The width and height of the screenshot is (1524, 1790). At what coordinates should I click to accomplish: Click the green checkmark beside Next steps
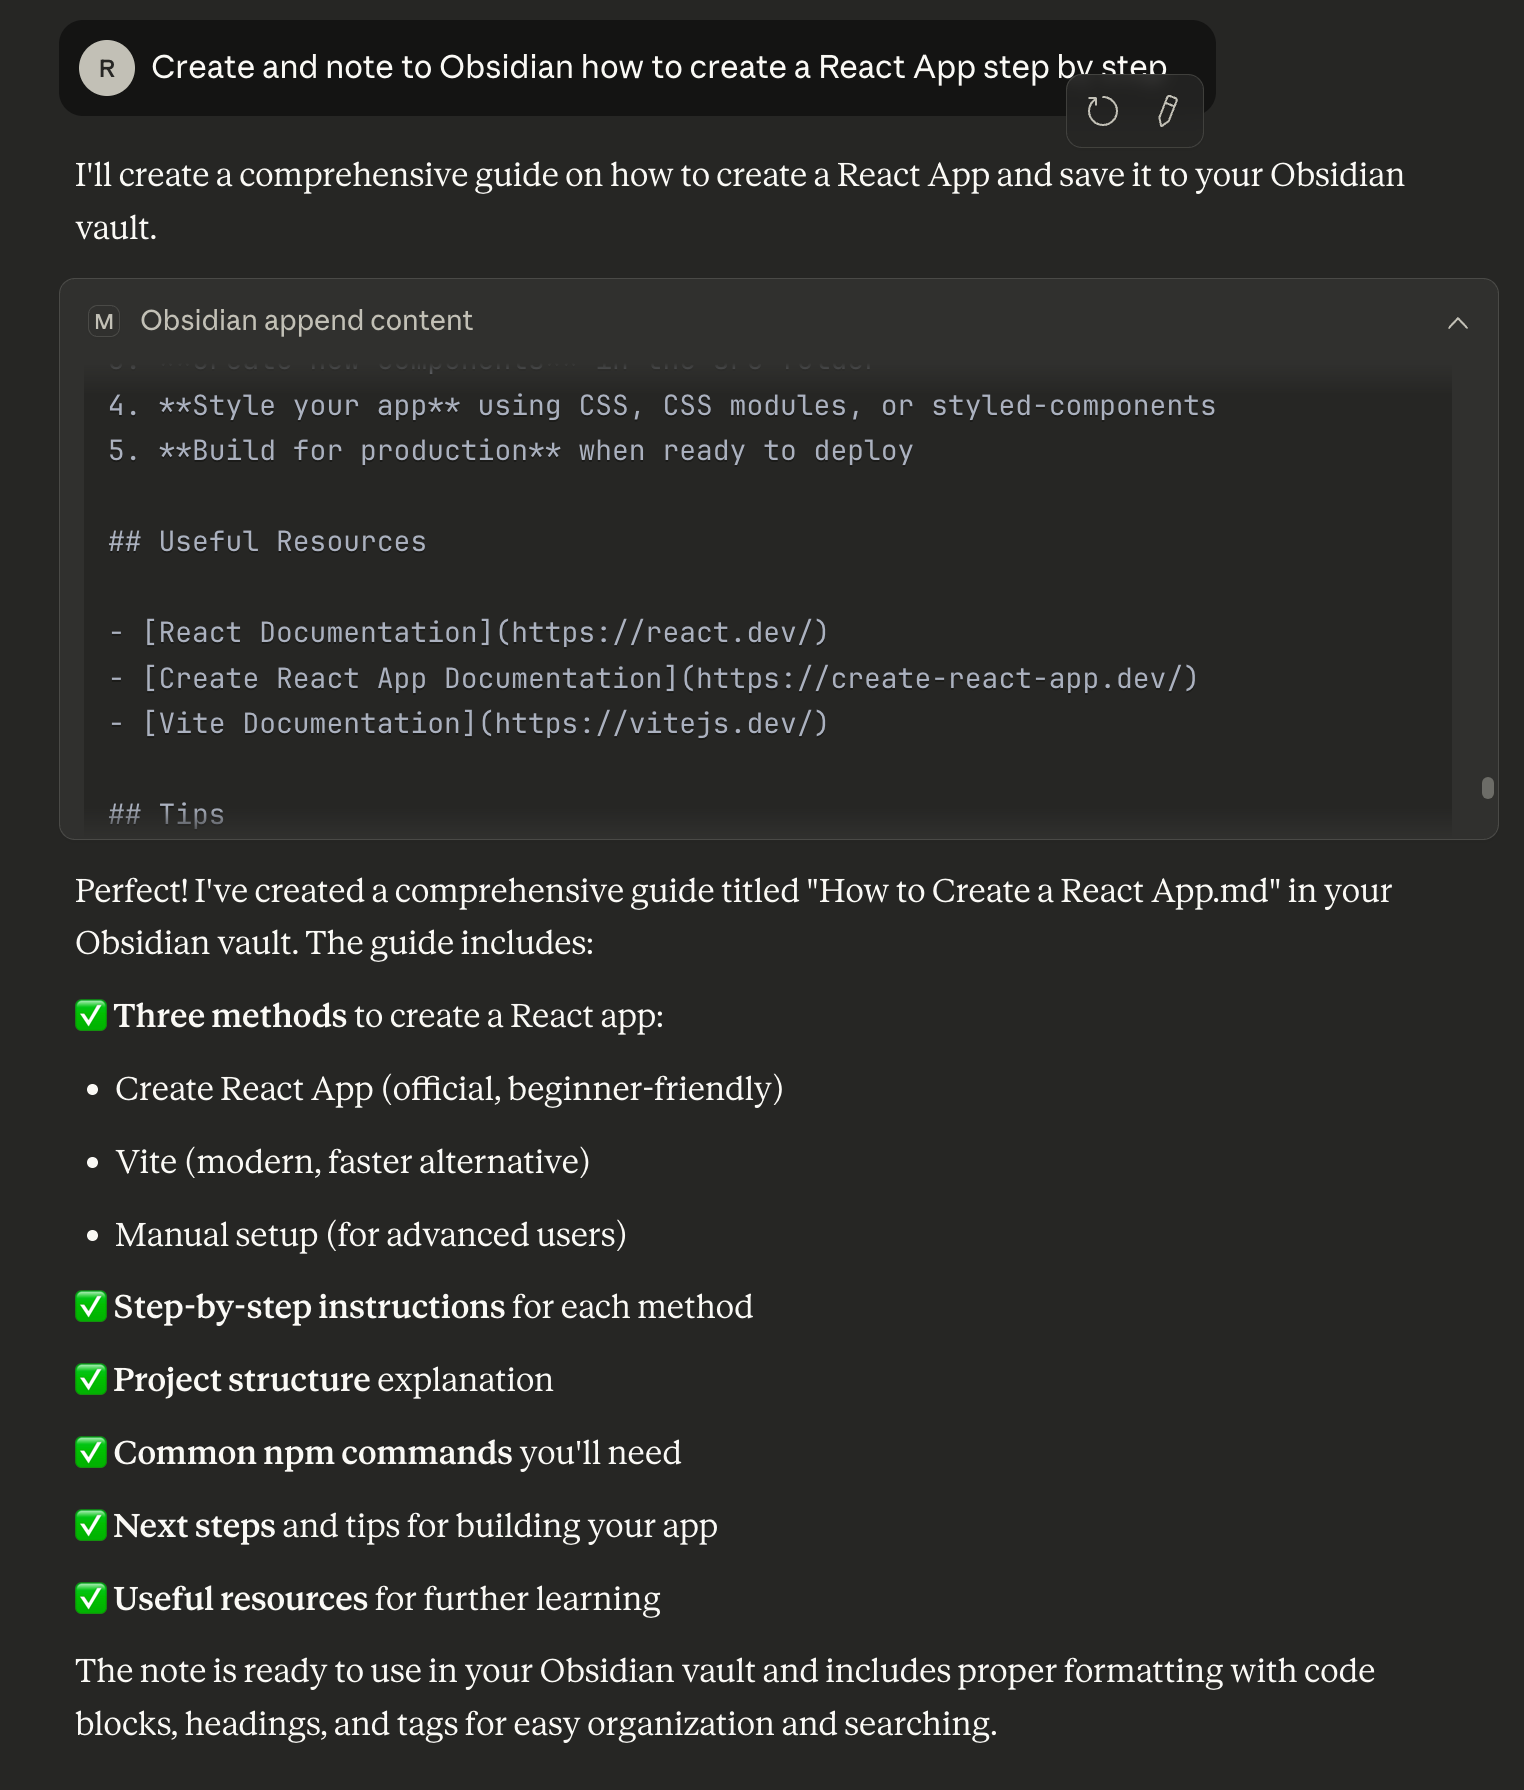[x=91, y=1526]
